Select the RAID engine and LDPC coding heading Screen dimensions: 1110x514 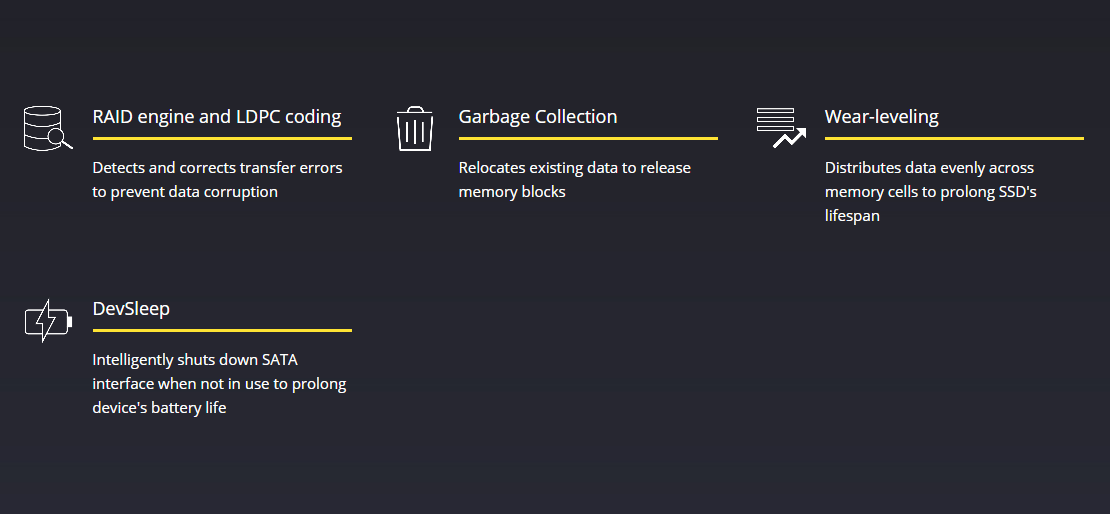click(217, 116)
